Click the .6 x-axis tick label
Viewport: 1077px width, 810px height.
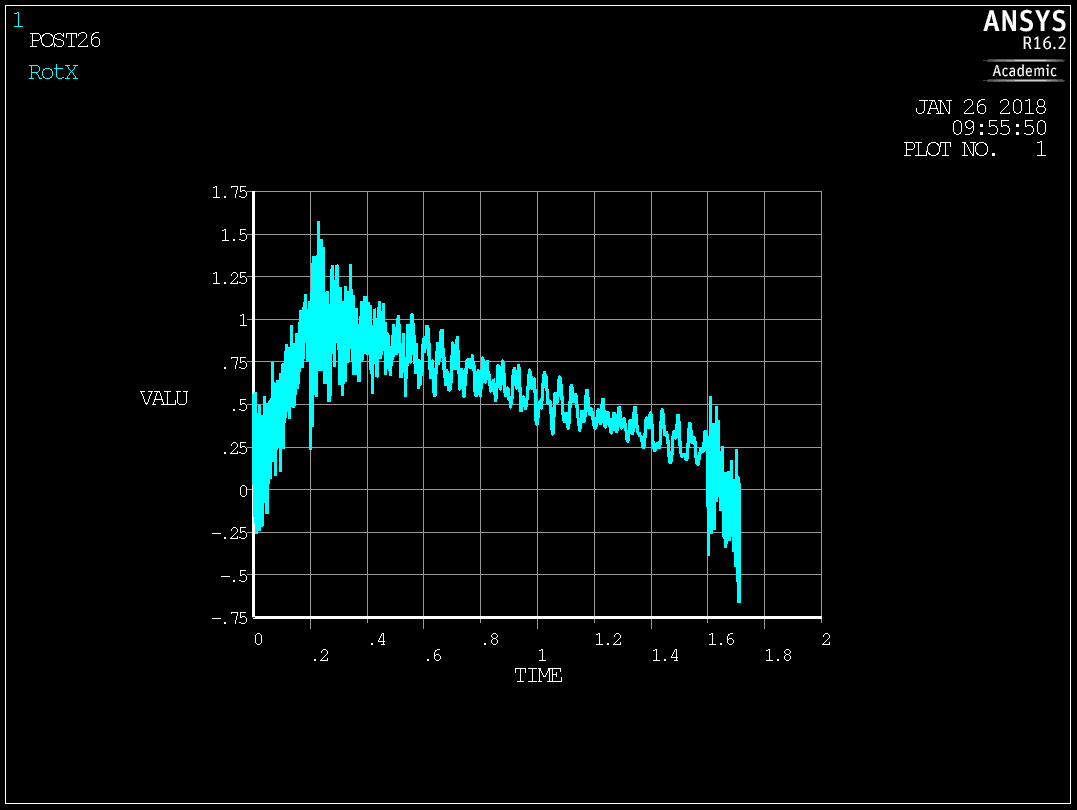(432, 656)
